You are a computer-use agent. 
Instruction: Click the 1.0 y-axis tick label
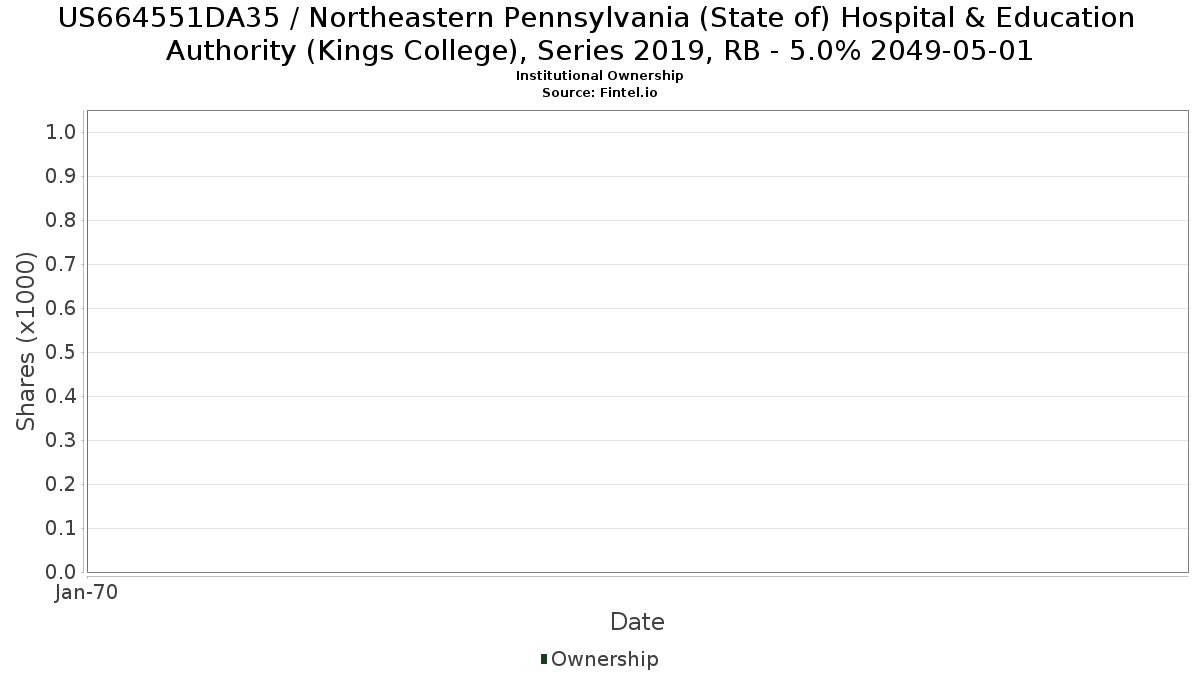(x=61, y=132)
